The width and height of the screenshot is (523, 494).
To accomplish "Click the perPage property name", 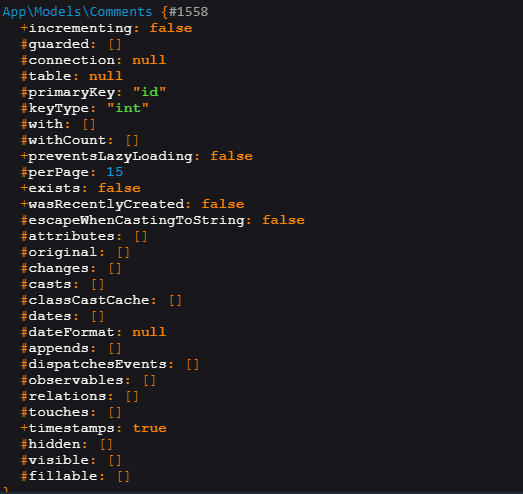I will 59,172.
